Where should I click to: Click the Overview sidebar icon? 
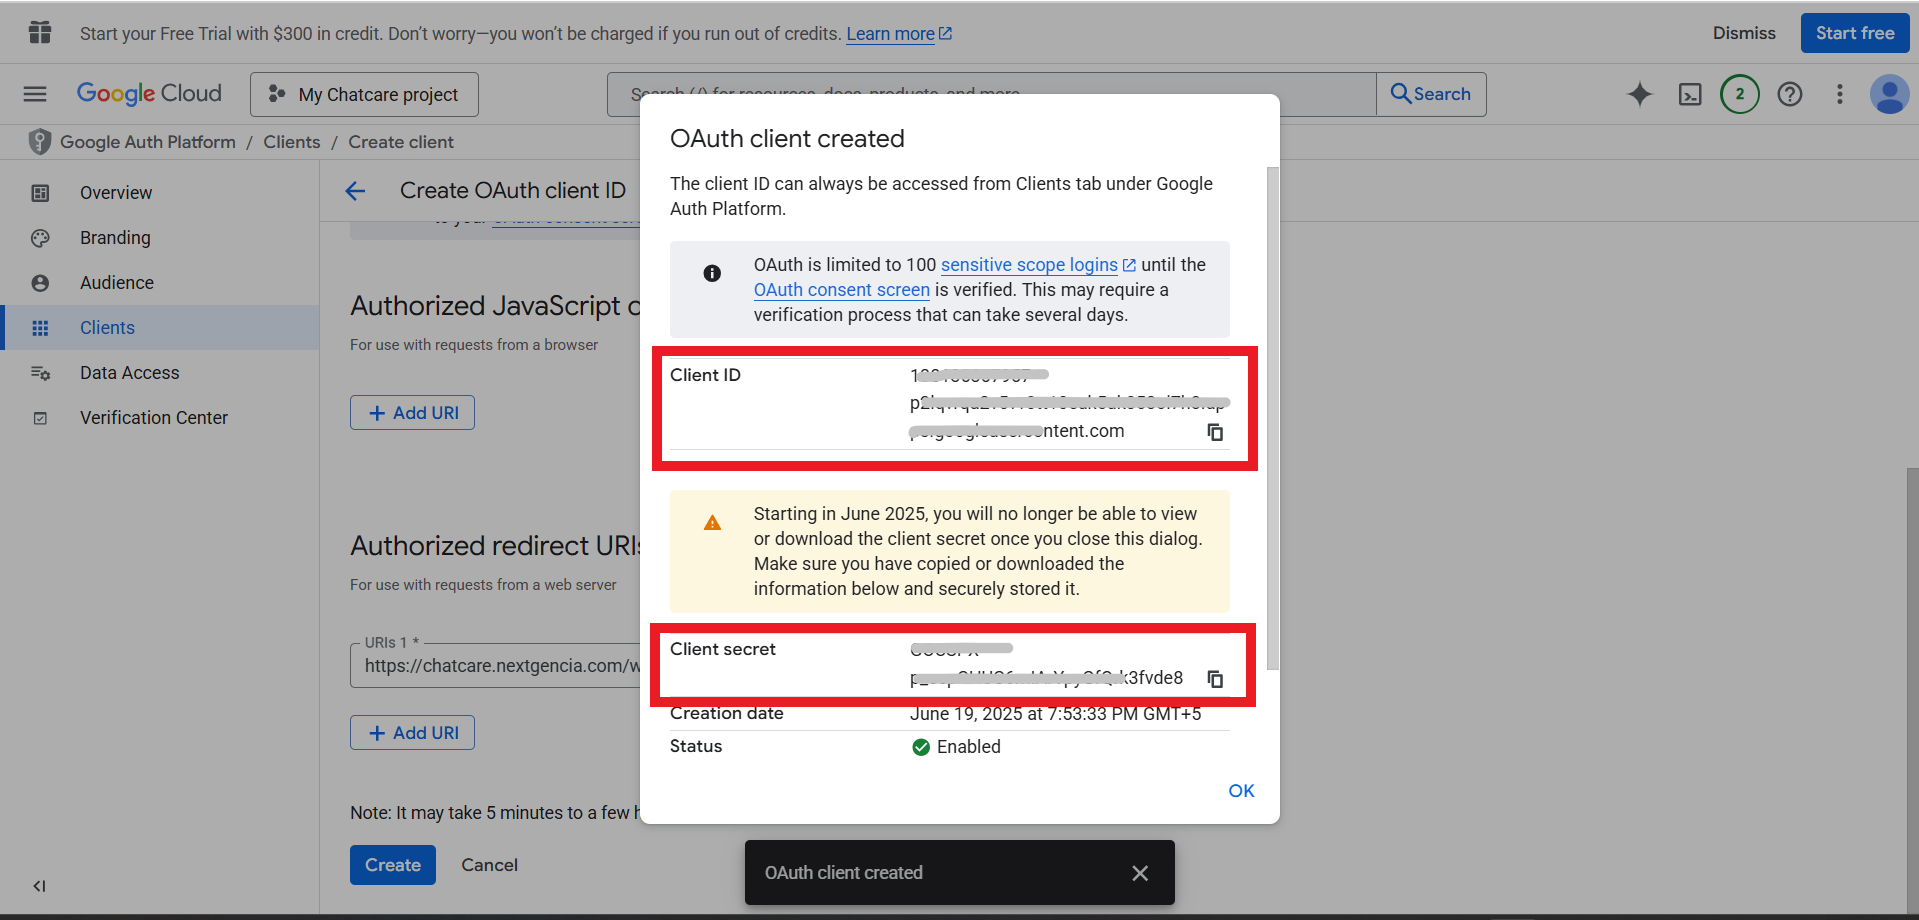(40, 193)
